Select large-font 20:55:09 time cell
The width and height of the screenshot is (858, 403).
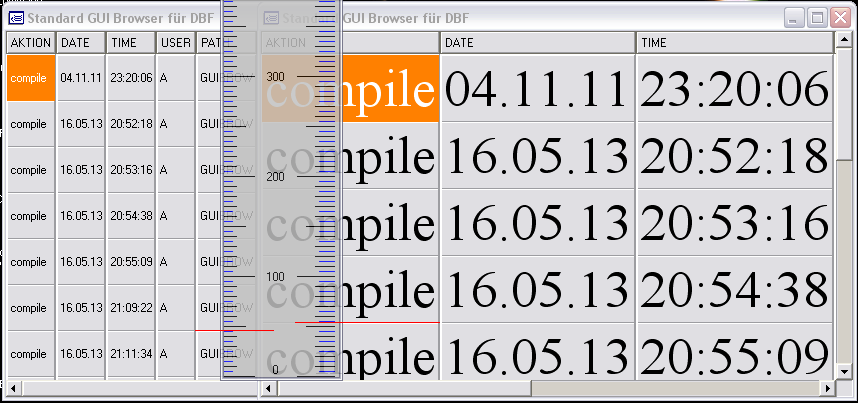[734, 352]
